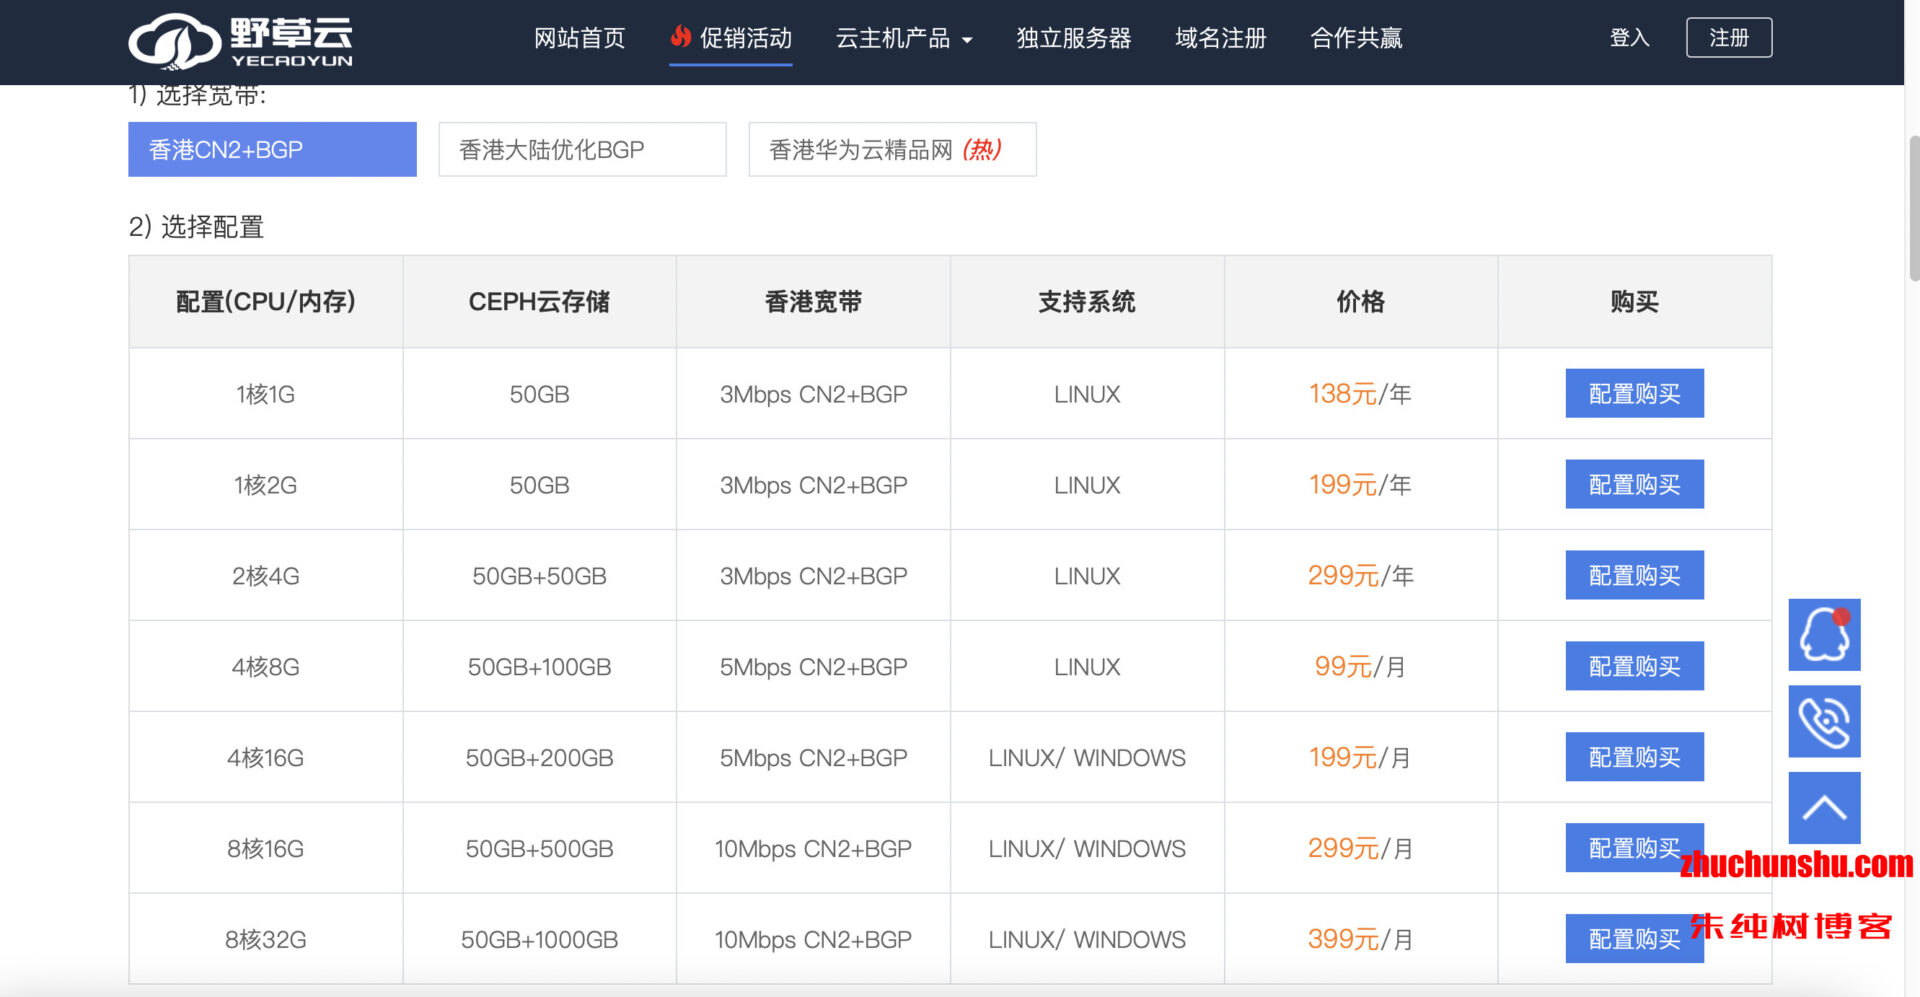Click 配置购买 for the 2核4G plan
The width and height of the screenshot is (1920, 997).
1634,576
